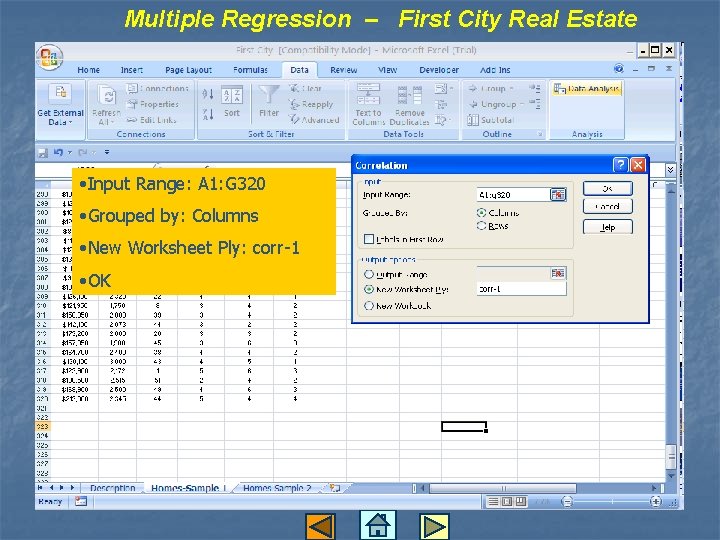Go to next slide arrow
The width and height of the screenshot is (720, 540).
[434, 527]
